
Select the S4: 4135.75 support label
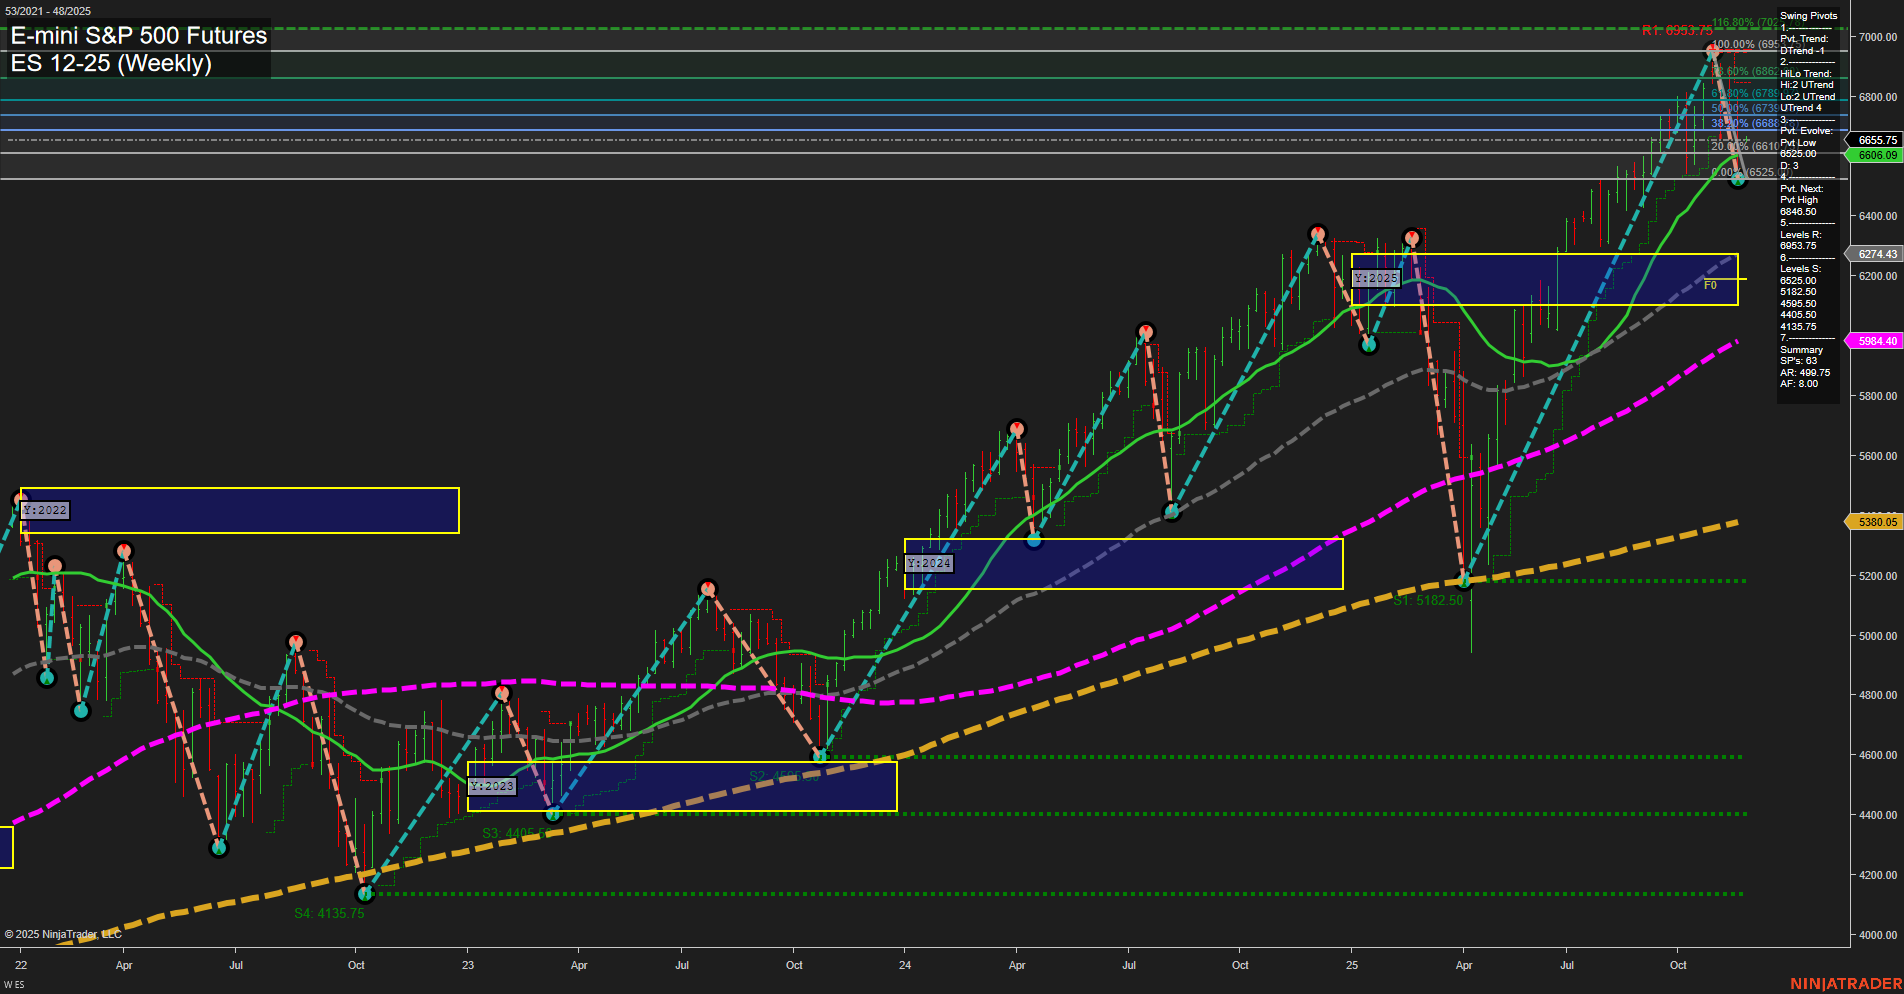[329, 911]
